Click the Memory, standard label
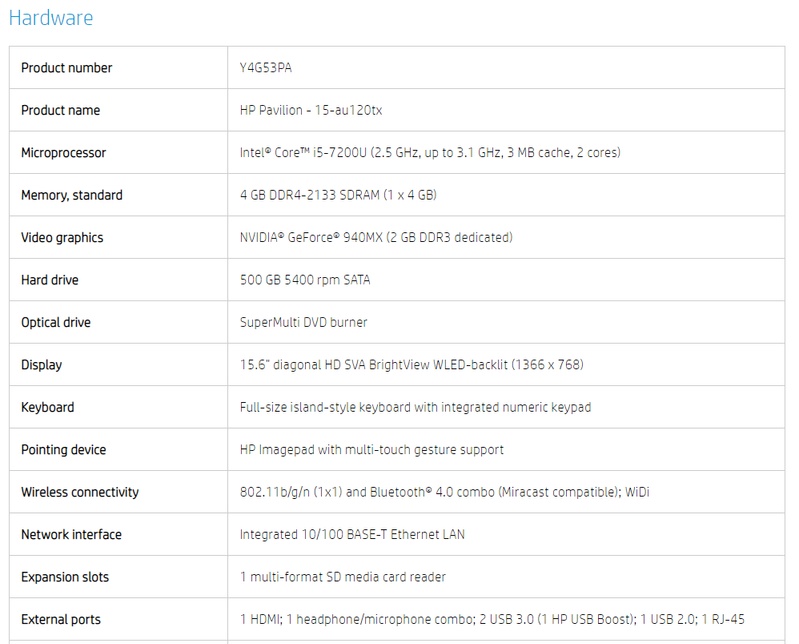The image size is (799, 644). [72, 195]
